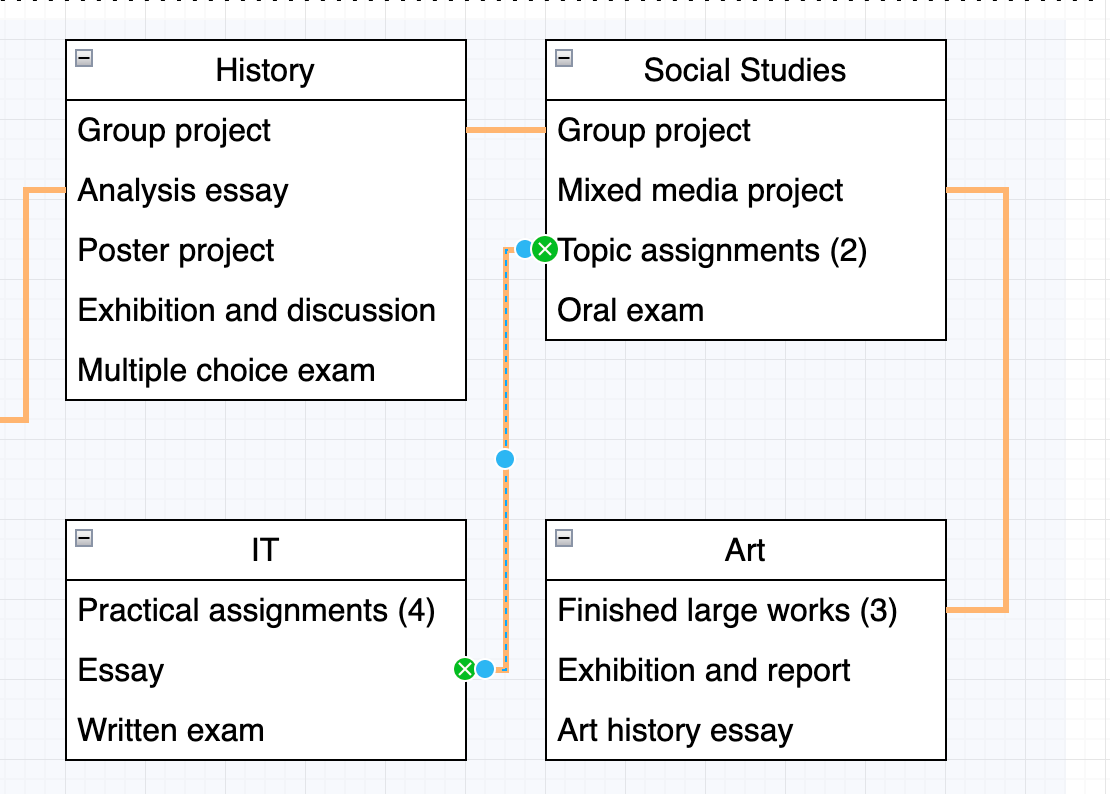Click the minus icon on the Art table header
The height and width of the screenshot is (794, 1110).
pyautogui.click(x=564, y=537)
